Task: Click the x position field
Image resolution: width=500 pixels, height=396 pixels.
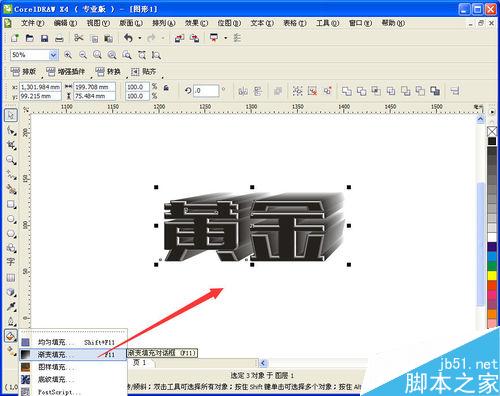Action: (x=40, y=87)
